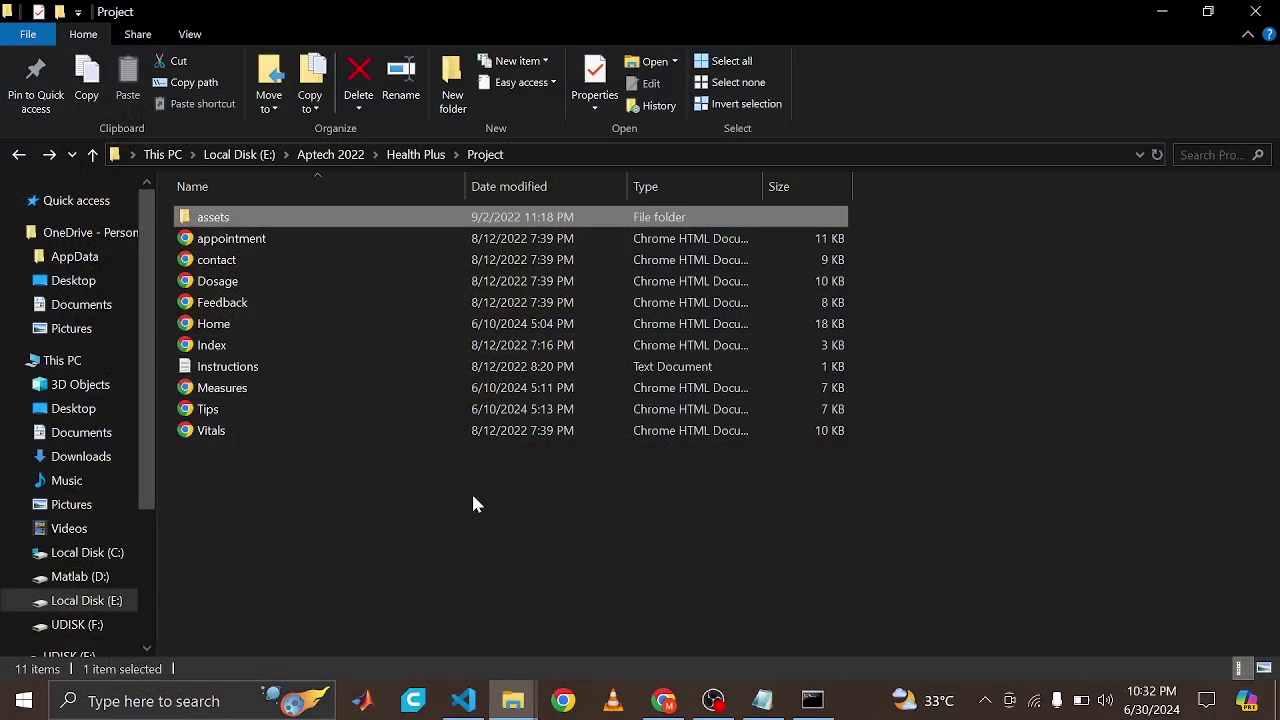
Task: Click the History command
Action: tap(650, 105)
